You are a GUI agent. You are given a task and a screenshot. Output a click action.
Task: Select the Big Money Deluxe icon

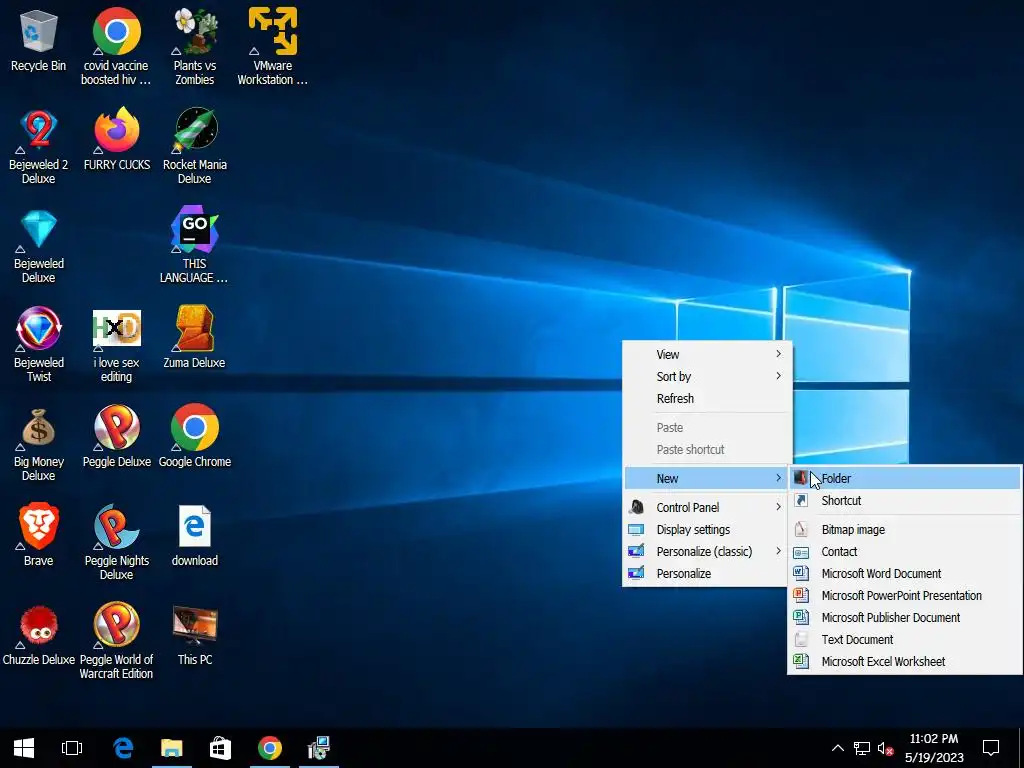click(39, 427)
